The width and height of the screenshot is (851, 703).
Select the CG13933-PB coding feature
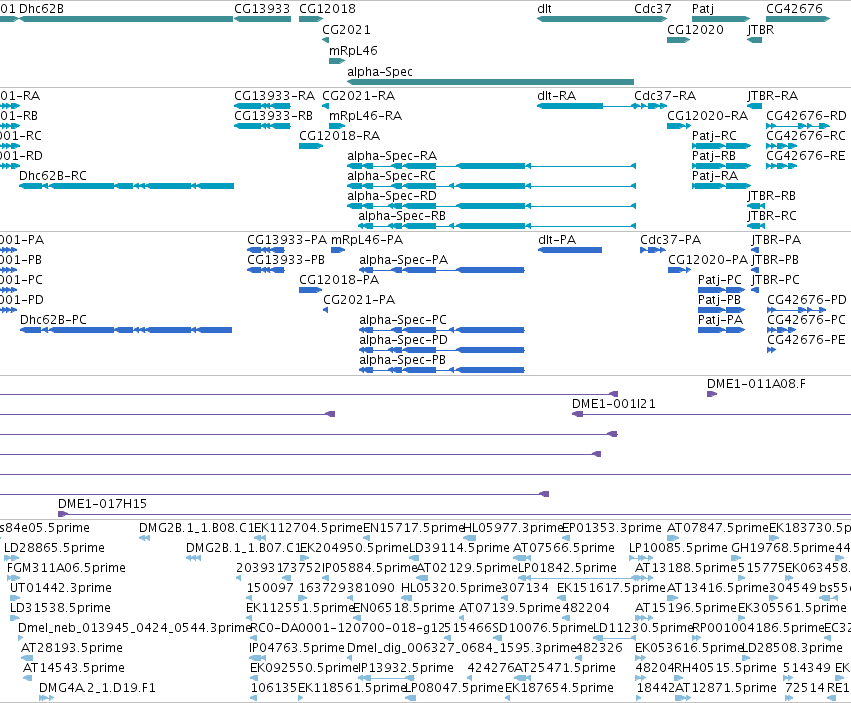pos(266,270)
